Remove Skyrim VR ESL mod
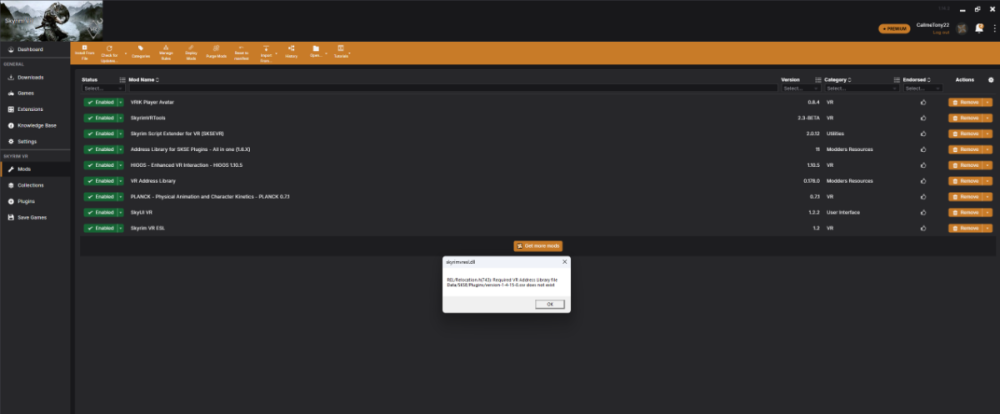1000x414 pixels. coord(966,228)
